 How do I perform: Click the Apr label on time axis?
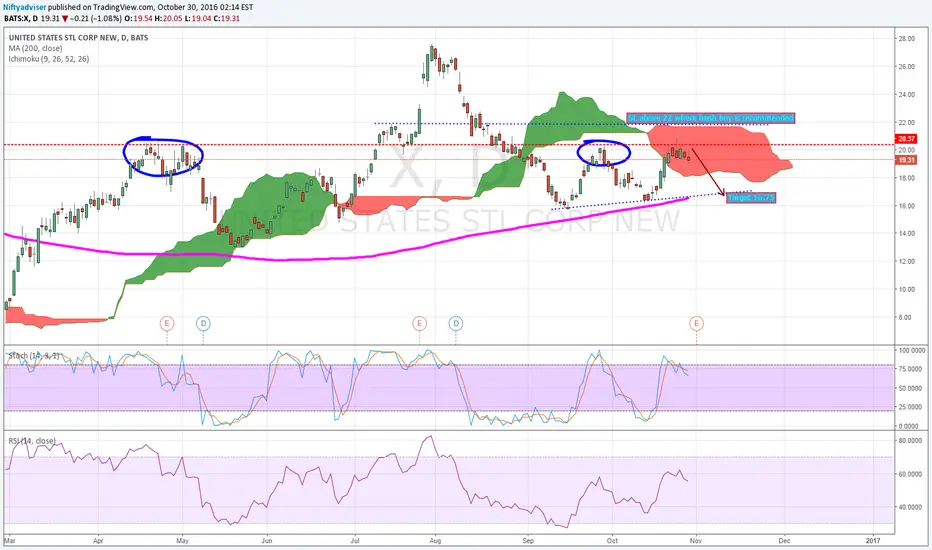tap(98, 541)
